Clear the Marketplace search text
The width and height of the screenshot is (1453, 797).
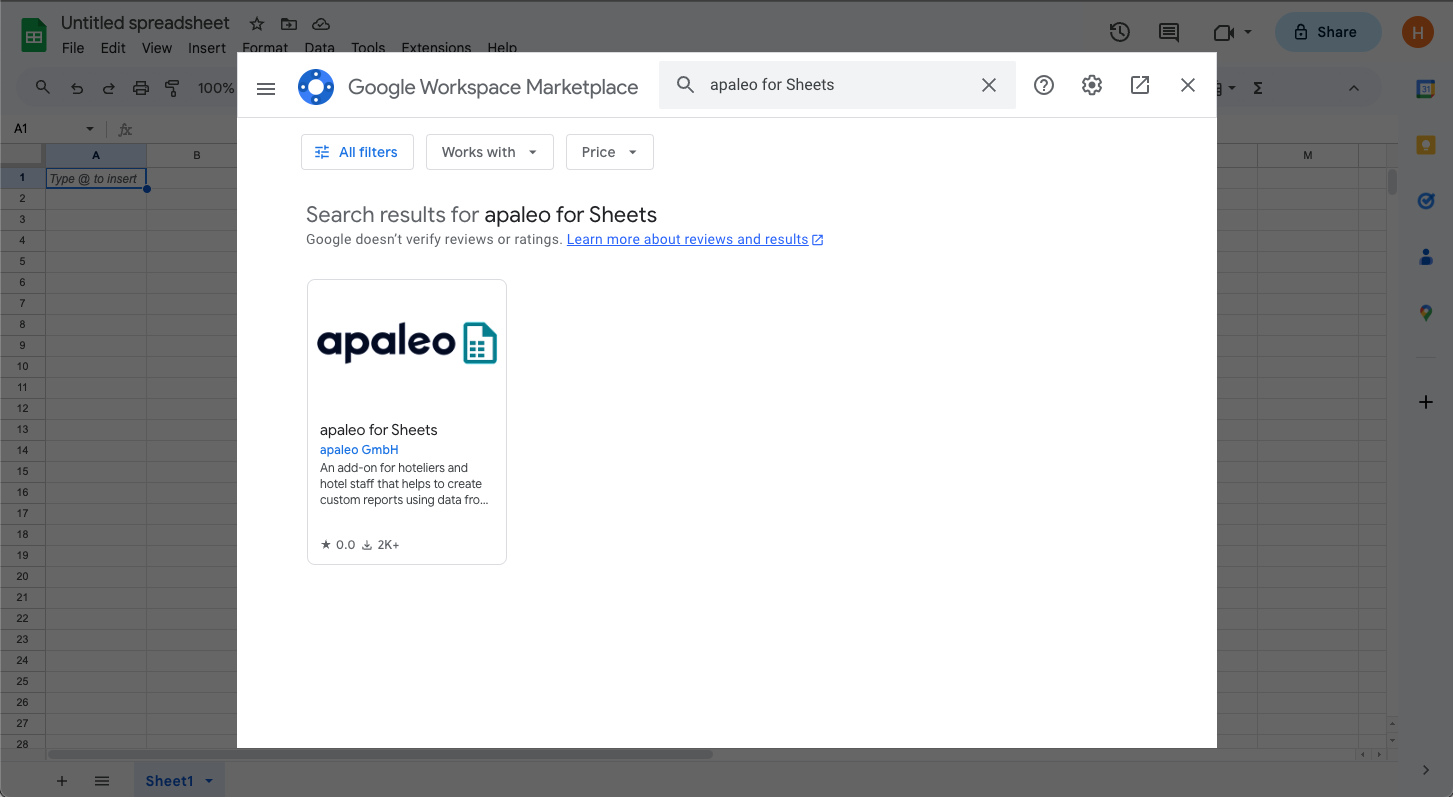(989, 85)
